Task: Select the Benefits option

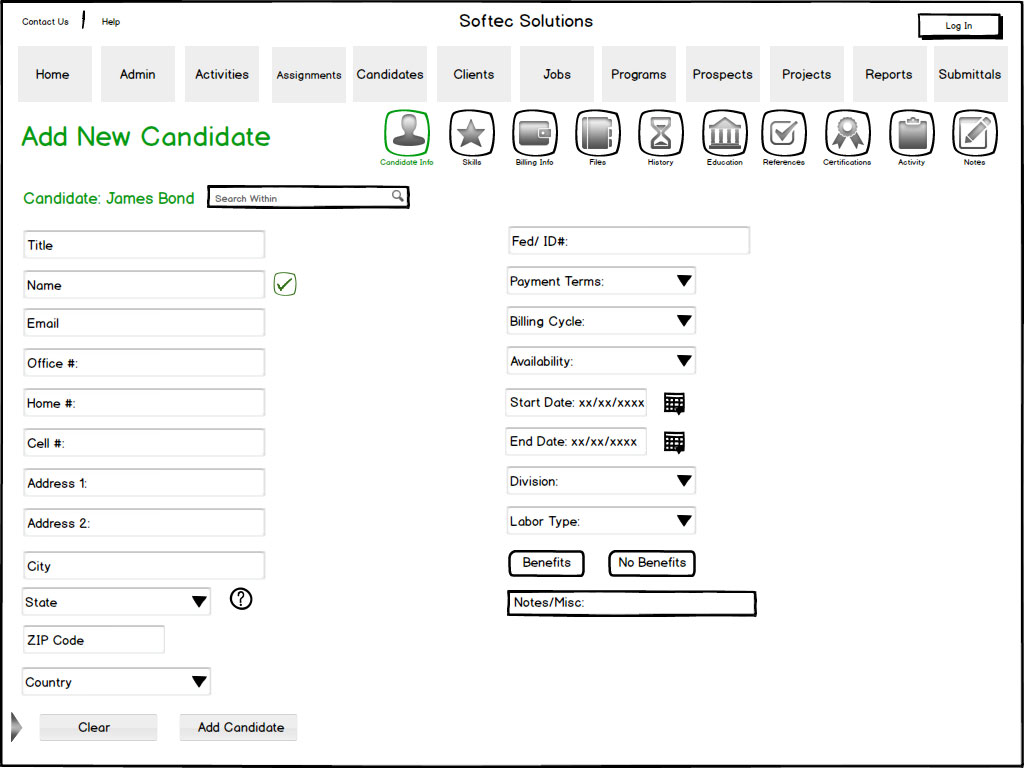Action: coord(546,563)
